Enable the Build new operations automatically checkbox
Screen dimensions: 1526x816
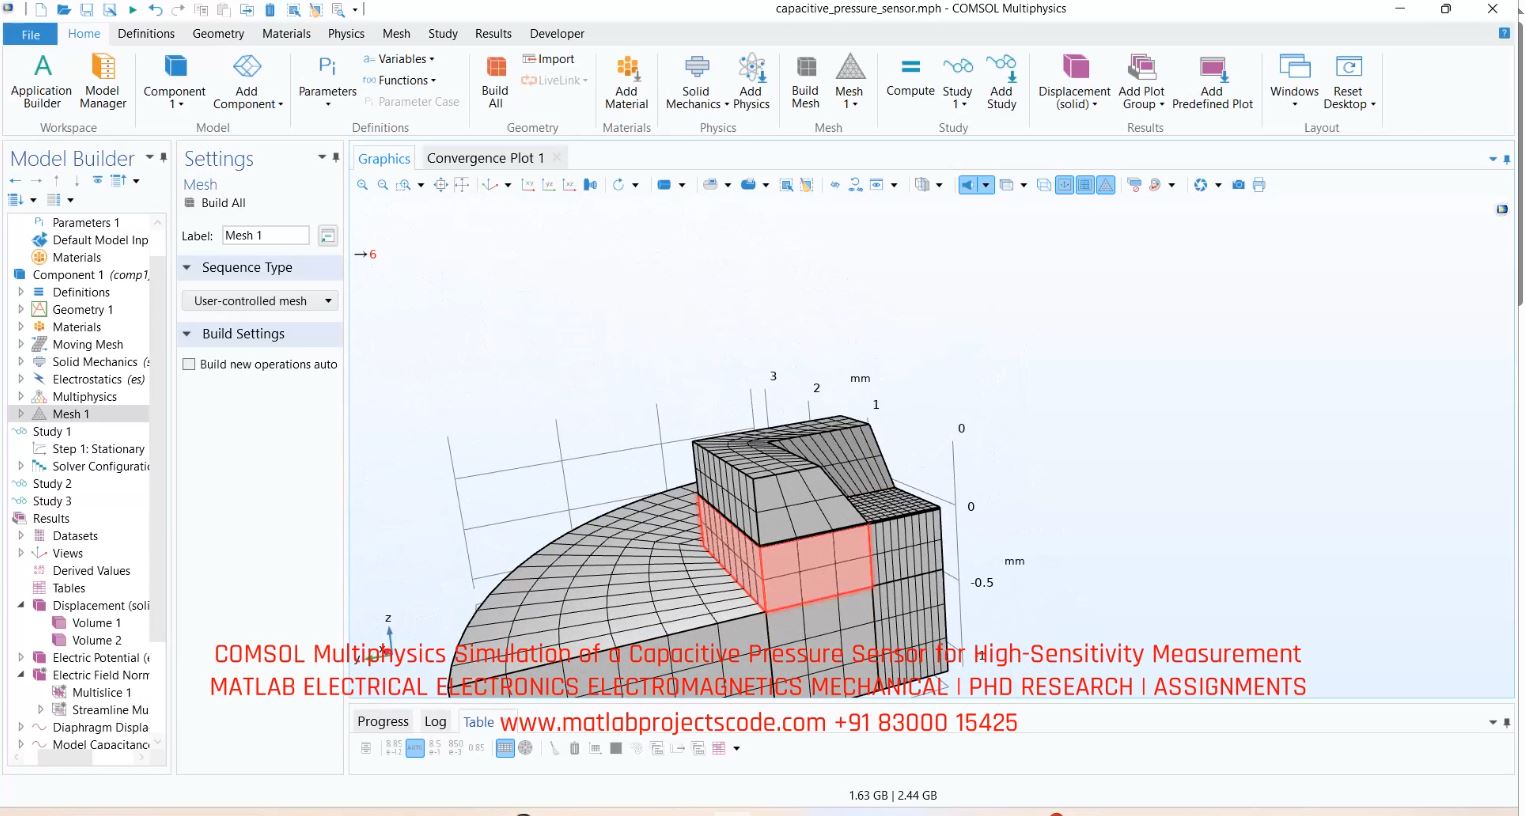coord(188,364)
